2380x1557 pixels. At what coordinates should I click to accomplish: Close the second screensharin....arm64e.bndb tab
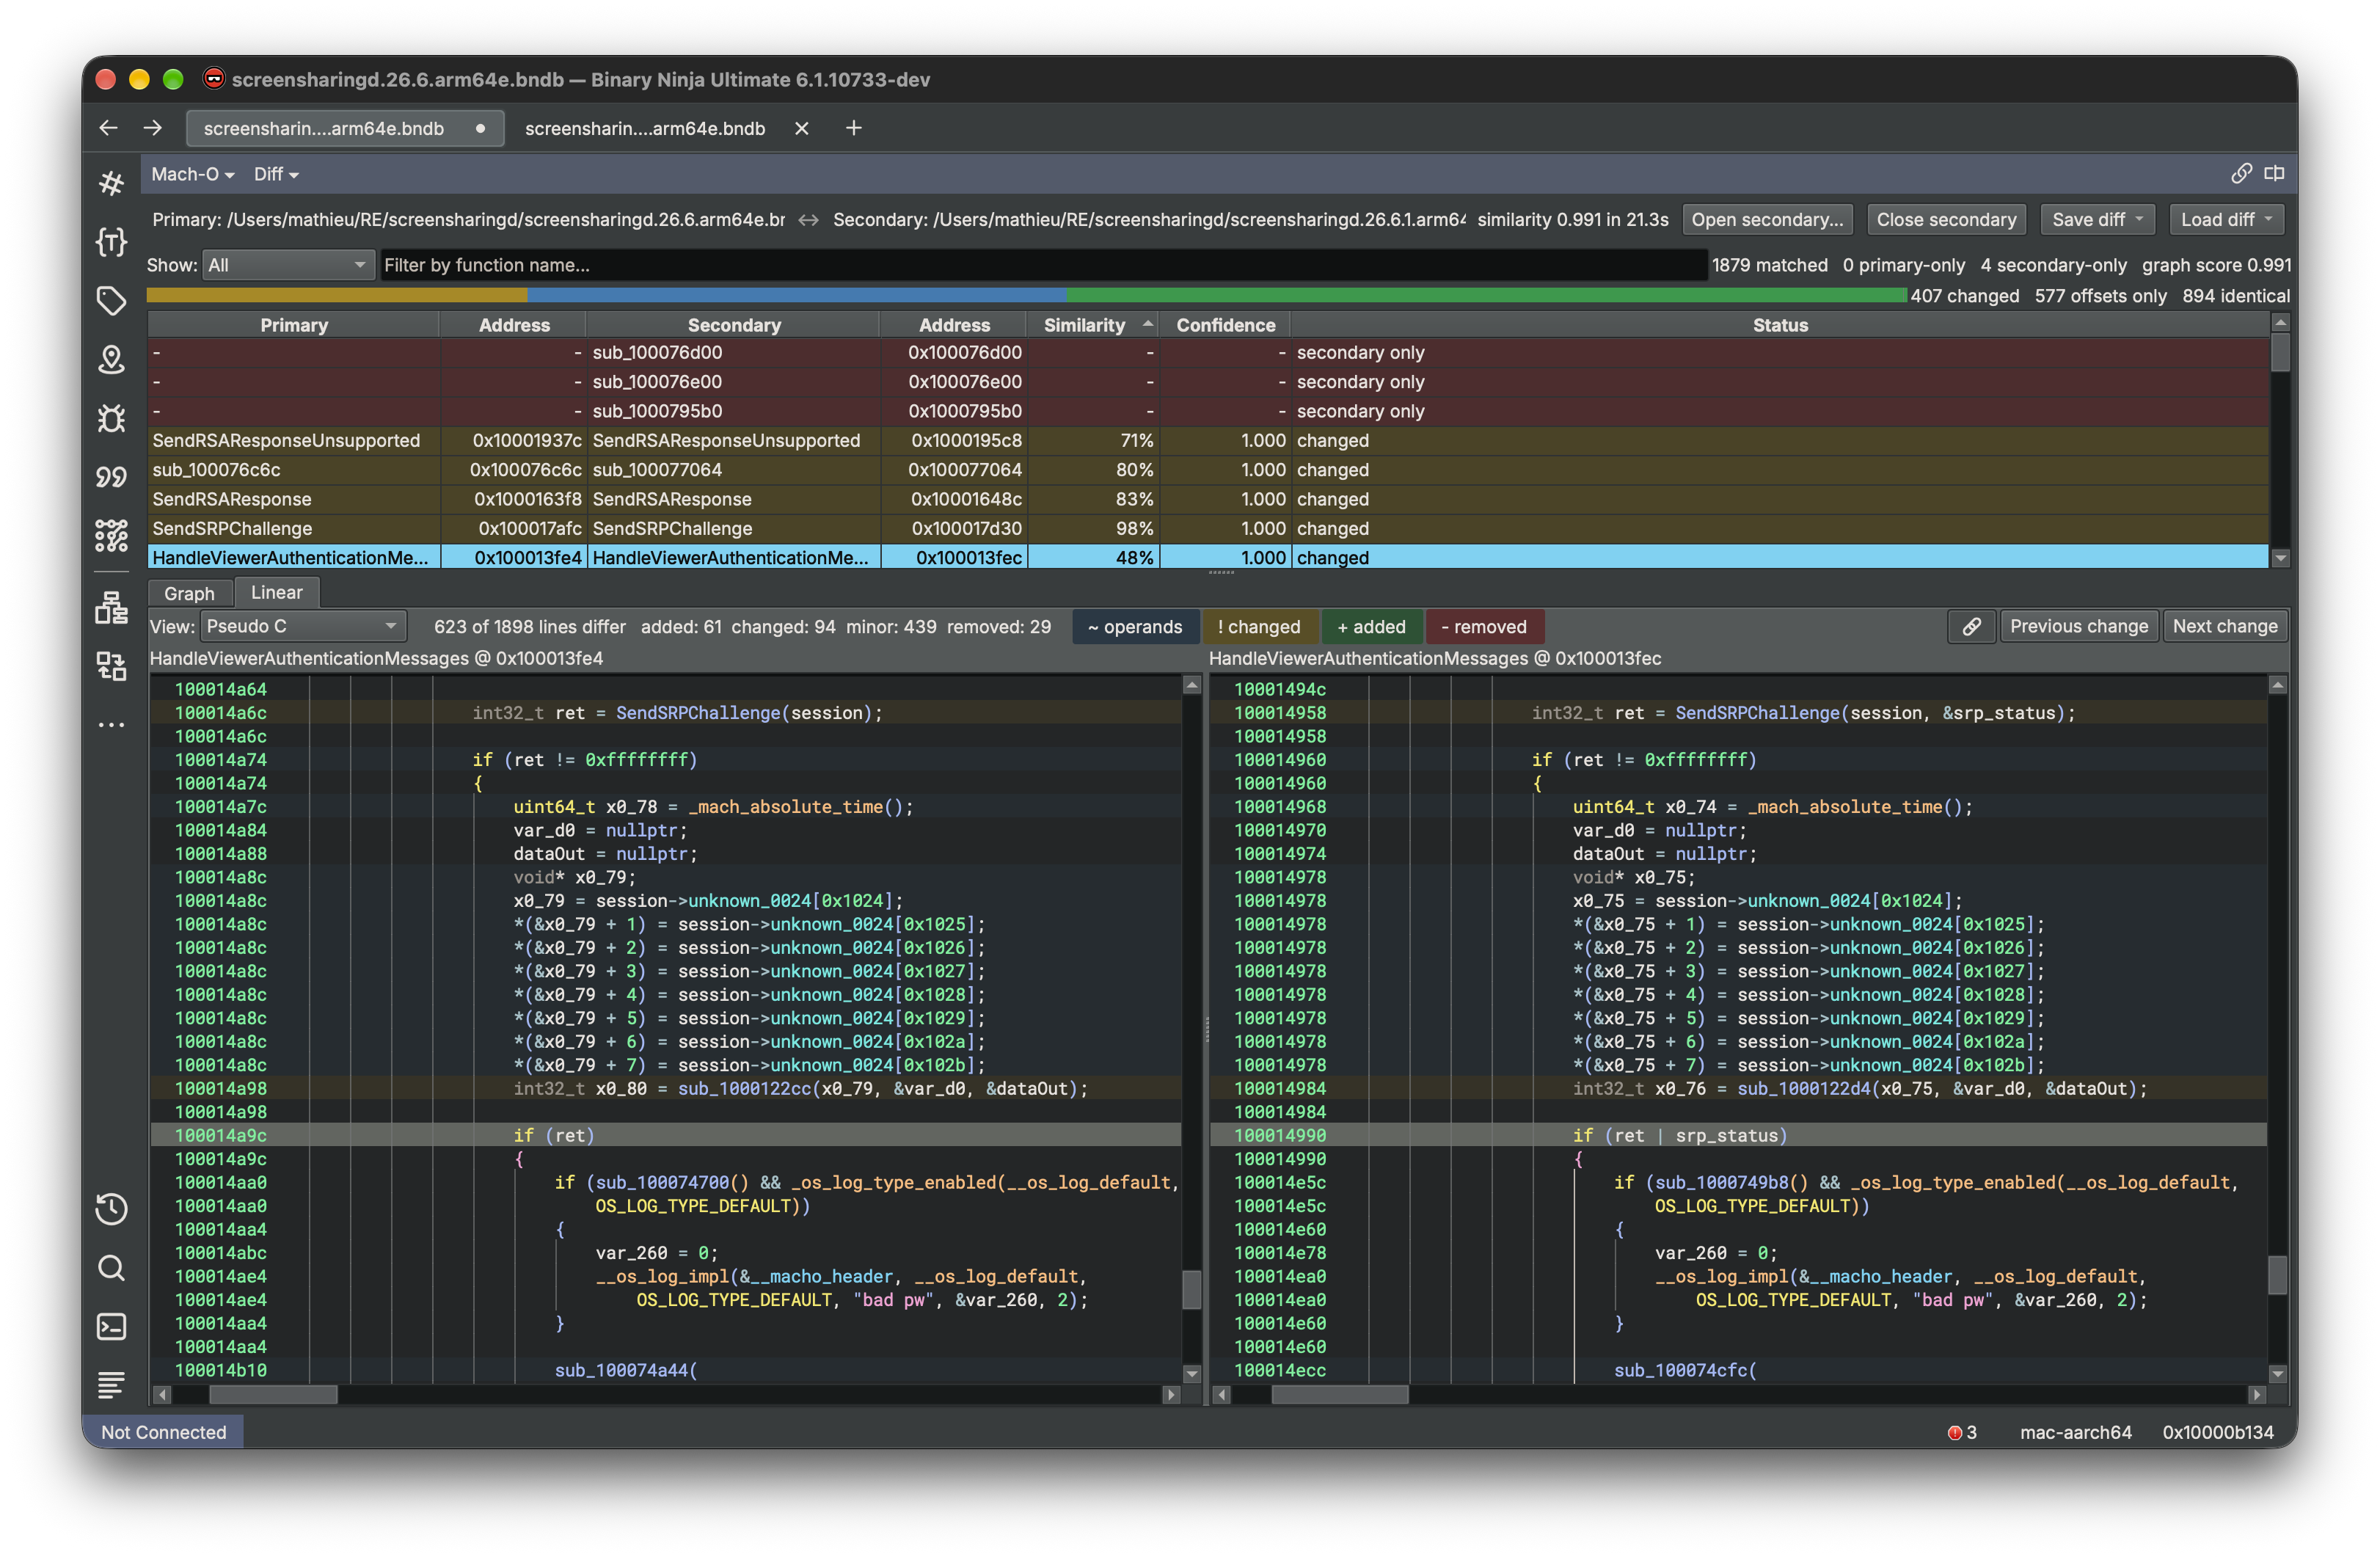801,128
